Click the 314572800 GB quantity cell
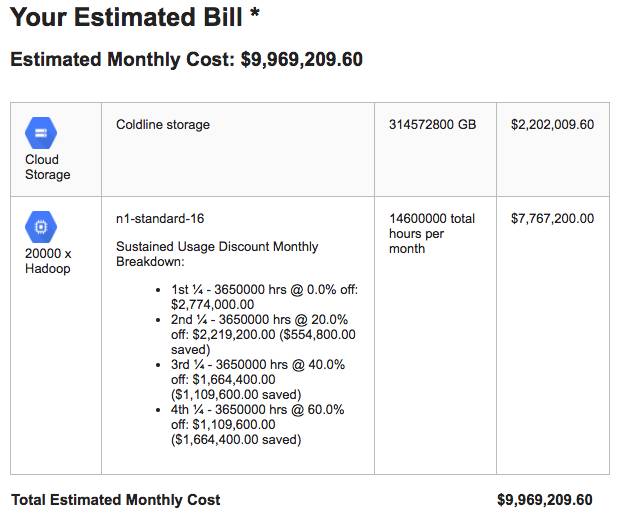 [433, 124]
